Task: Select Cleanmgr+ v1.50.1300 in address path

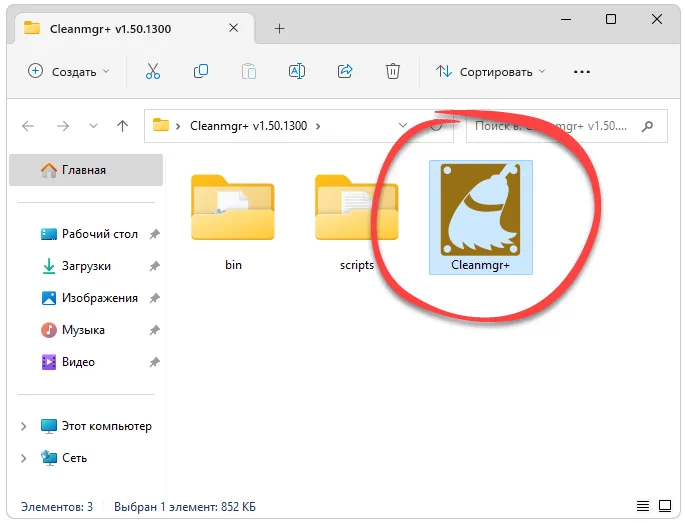Action: [249, 126]
